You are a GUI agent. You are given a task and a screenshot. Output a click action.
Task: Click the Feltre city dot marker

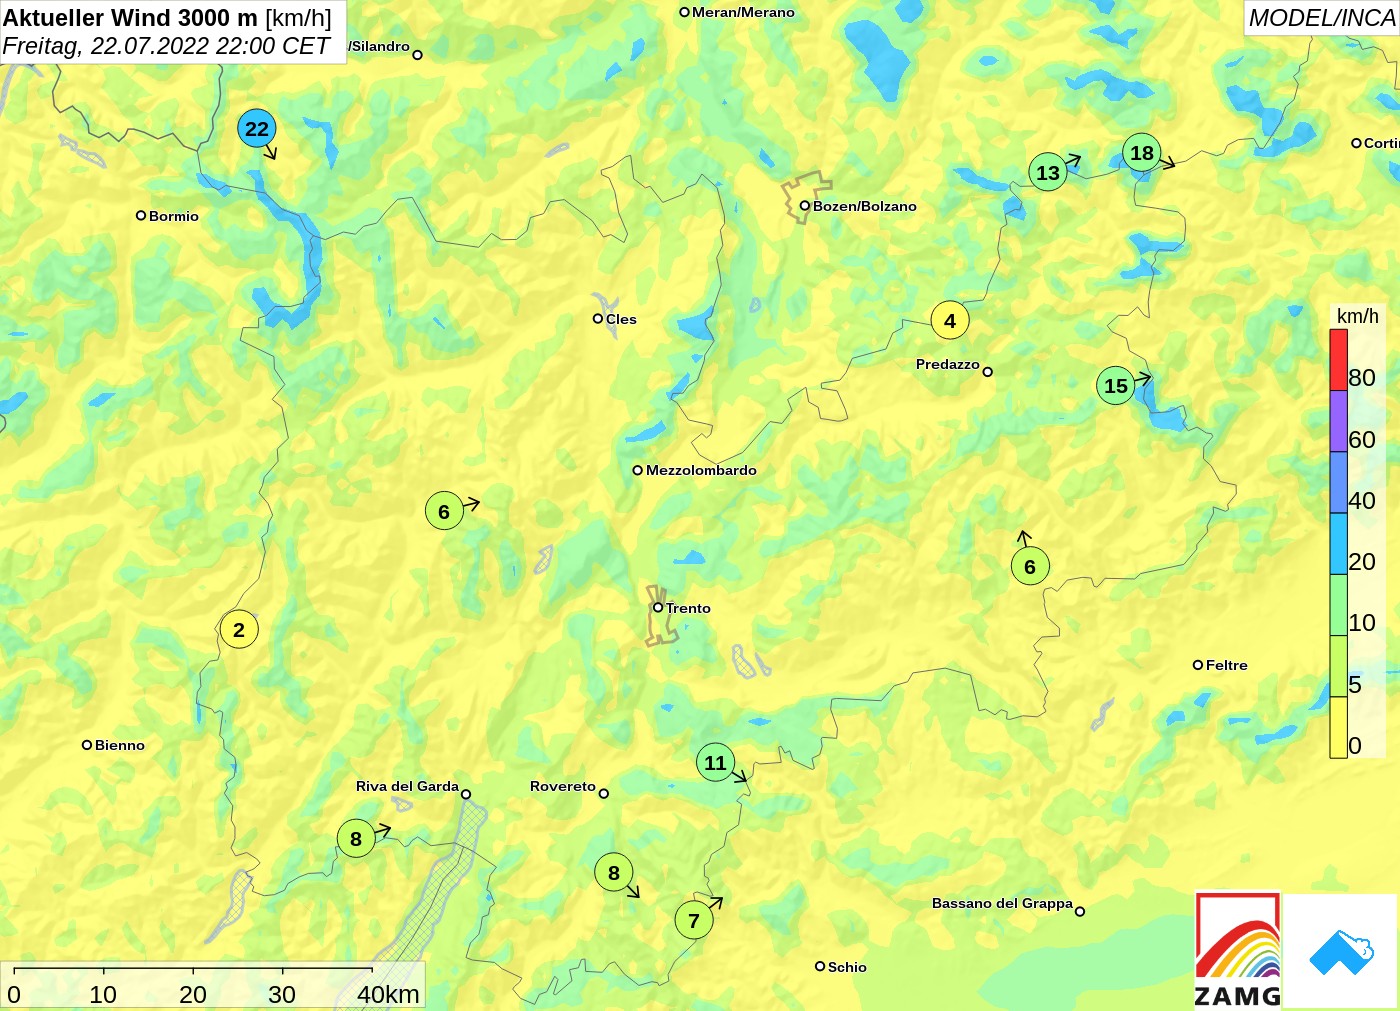click(1198, 665)
